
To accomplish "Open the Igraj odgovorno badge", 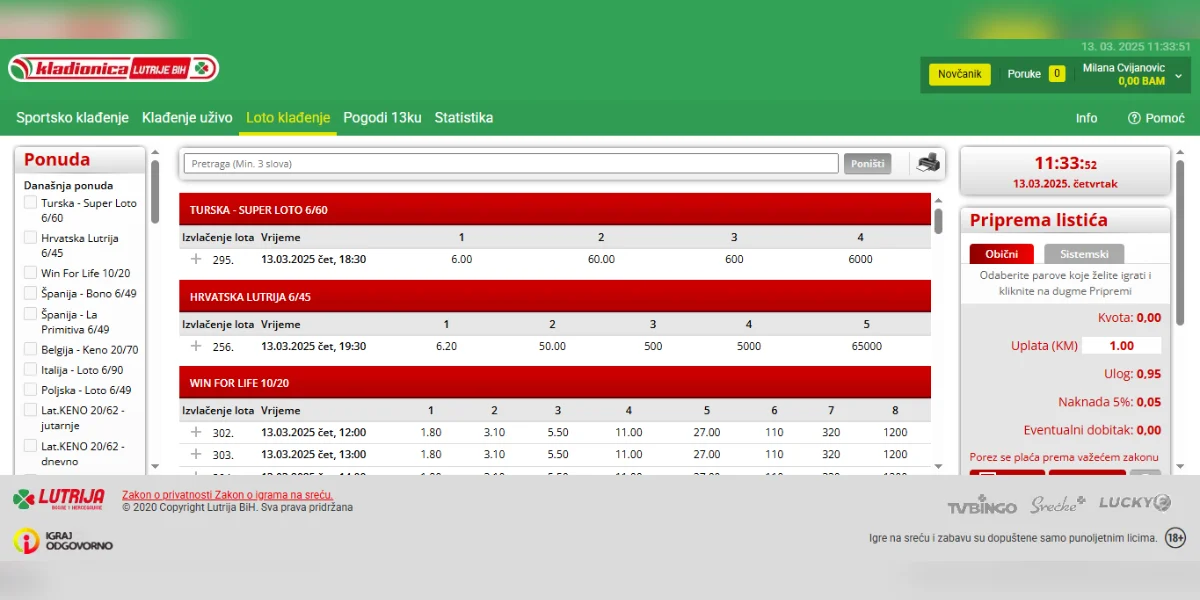I will pyautogui.click(x=63, y=541).
